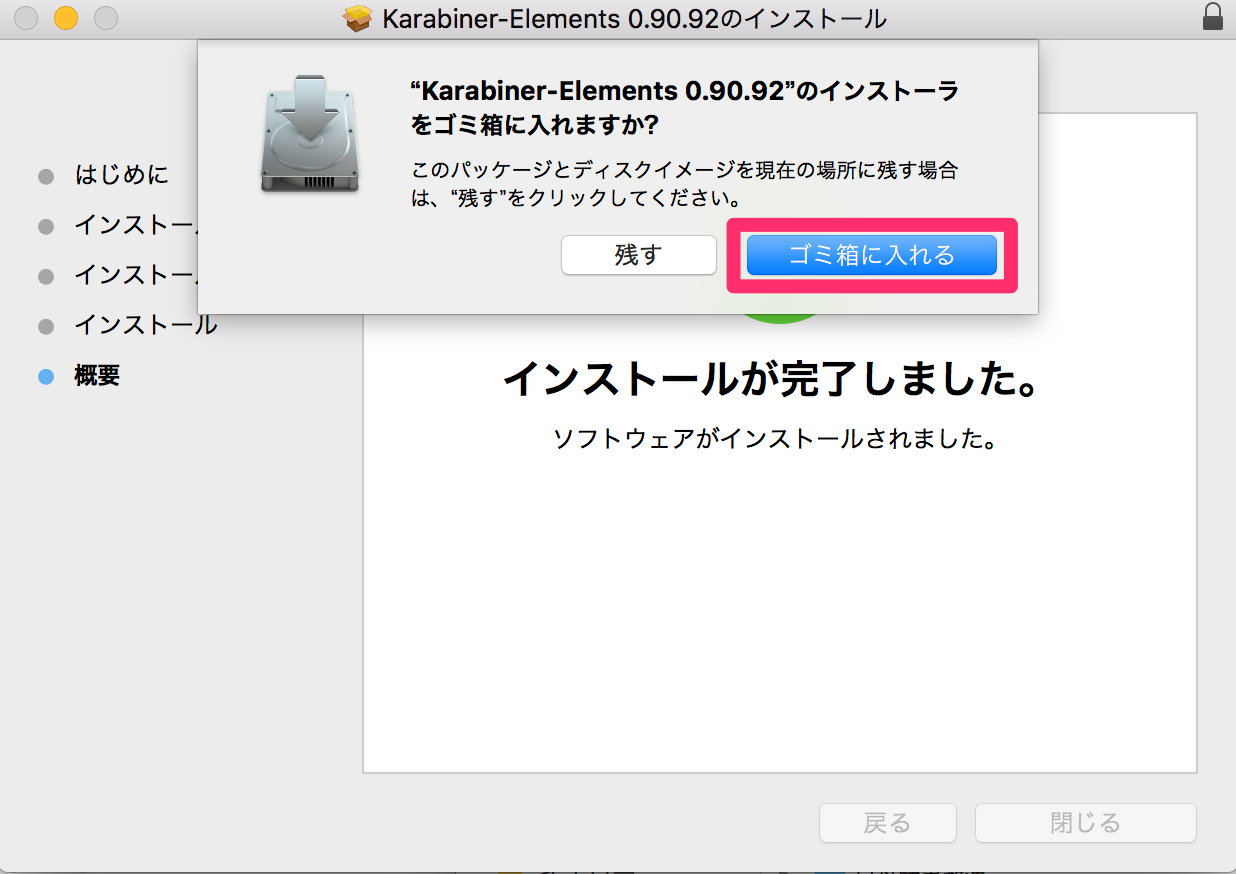1236x874 pixels.
Task: Minimize the installer window with yellow button
Action: (x=66, y=18)
